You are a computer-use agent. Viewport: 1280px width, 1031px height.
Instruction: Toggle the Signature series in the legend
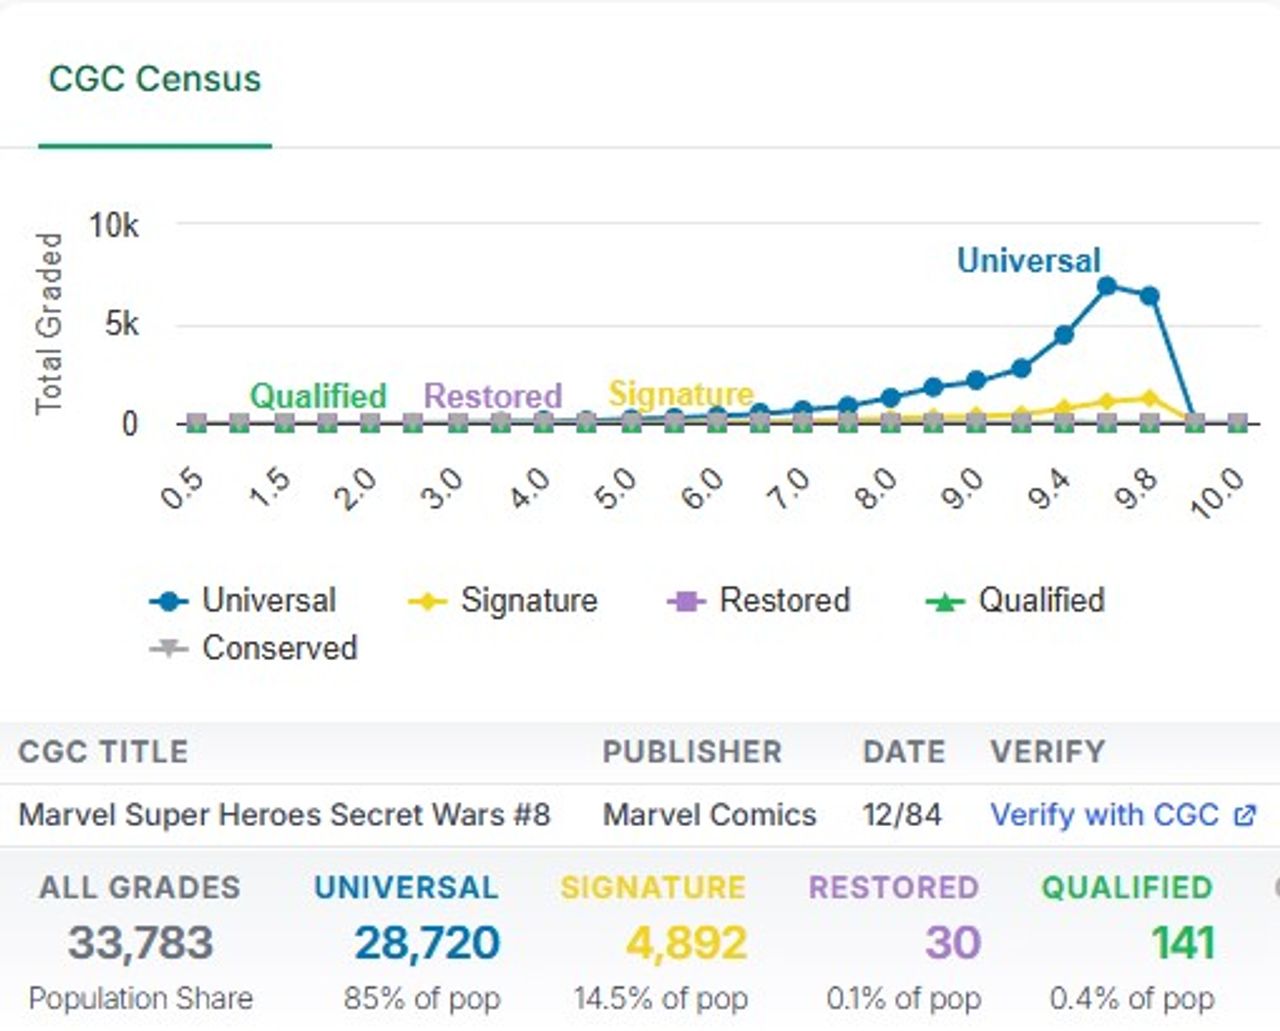[503, 601]
